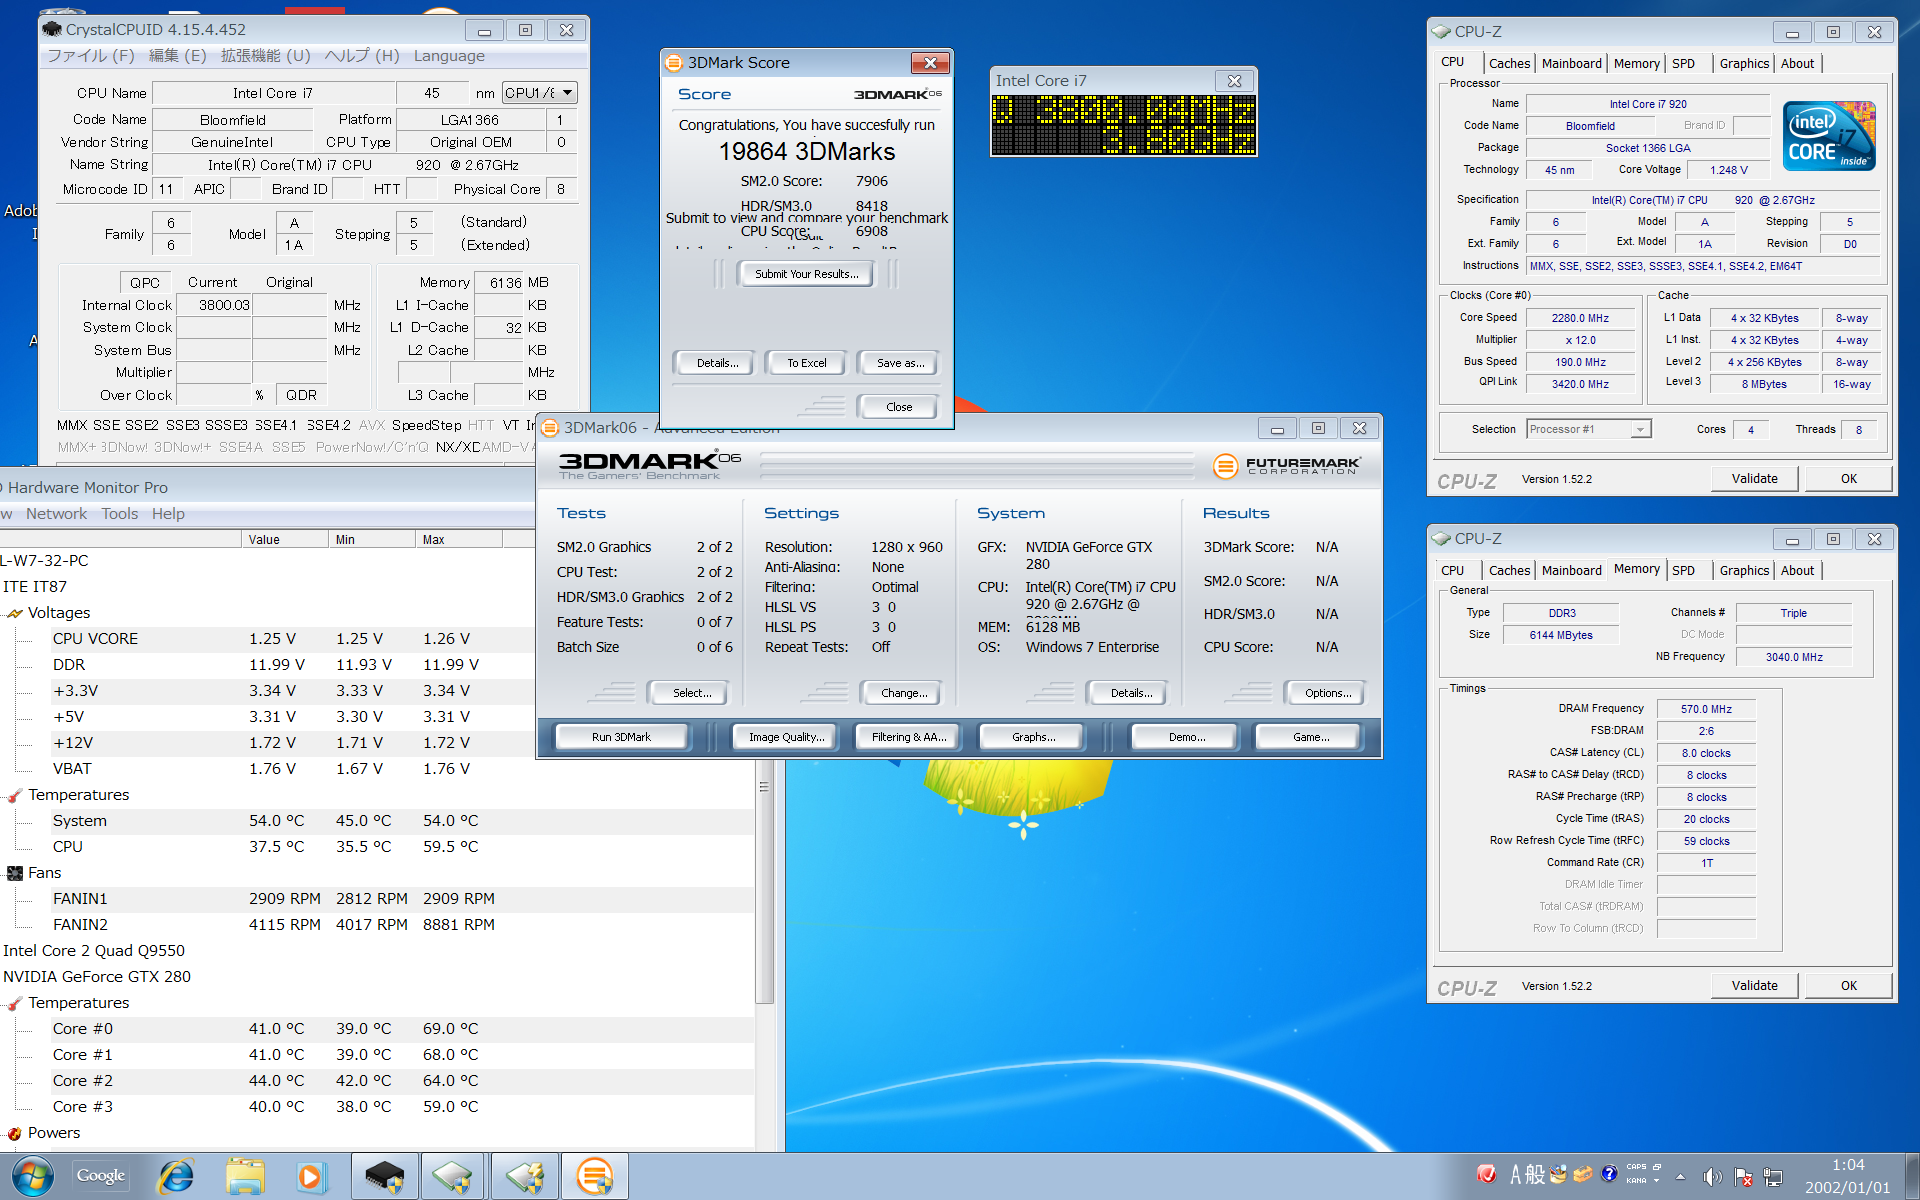Open the network tray icon
This screenshot has width=1920, height=1200.
click(x=1773, y=1177)
